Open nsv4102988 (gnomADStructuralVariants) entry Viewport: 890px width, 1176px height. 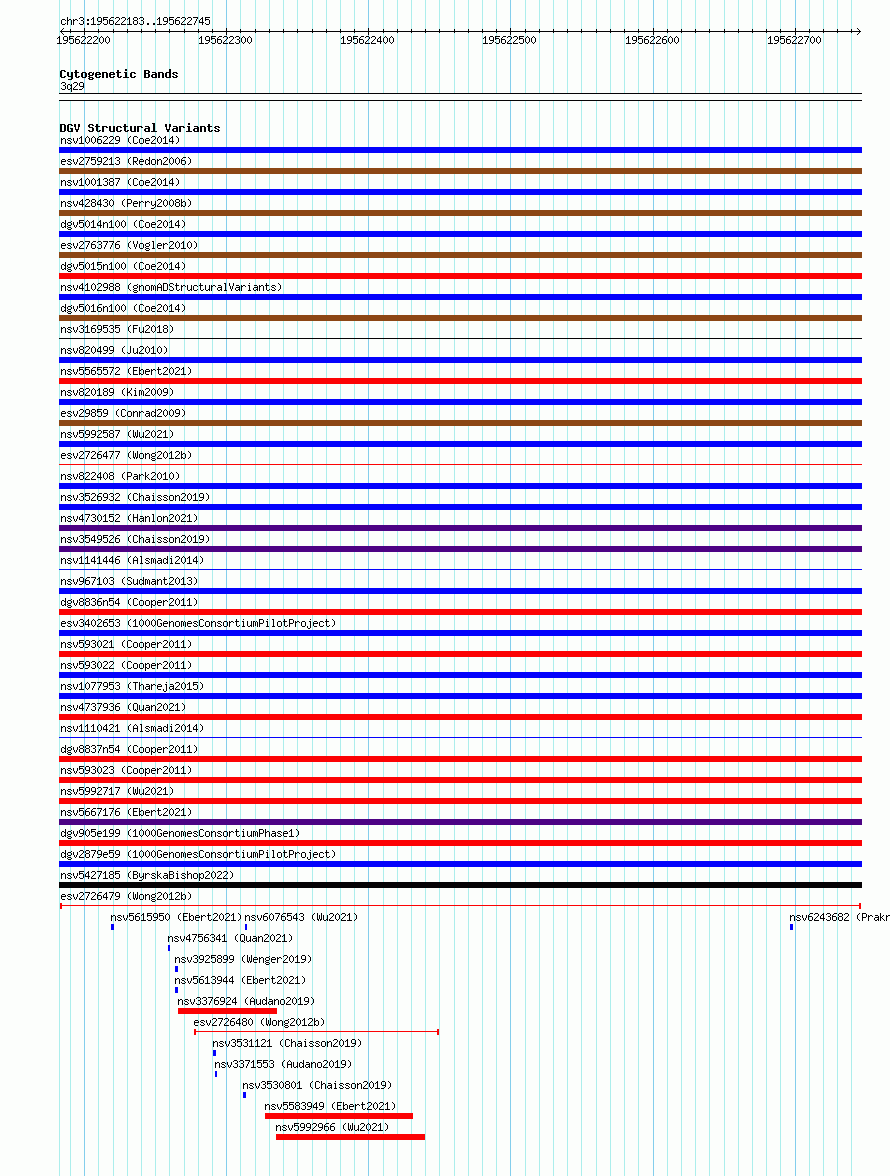click(171, 287)
